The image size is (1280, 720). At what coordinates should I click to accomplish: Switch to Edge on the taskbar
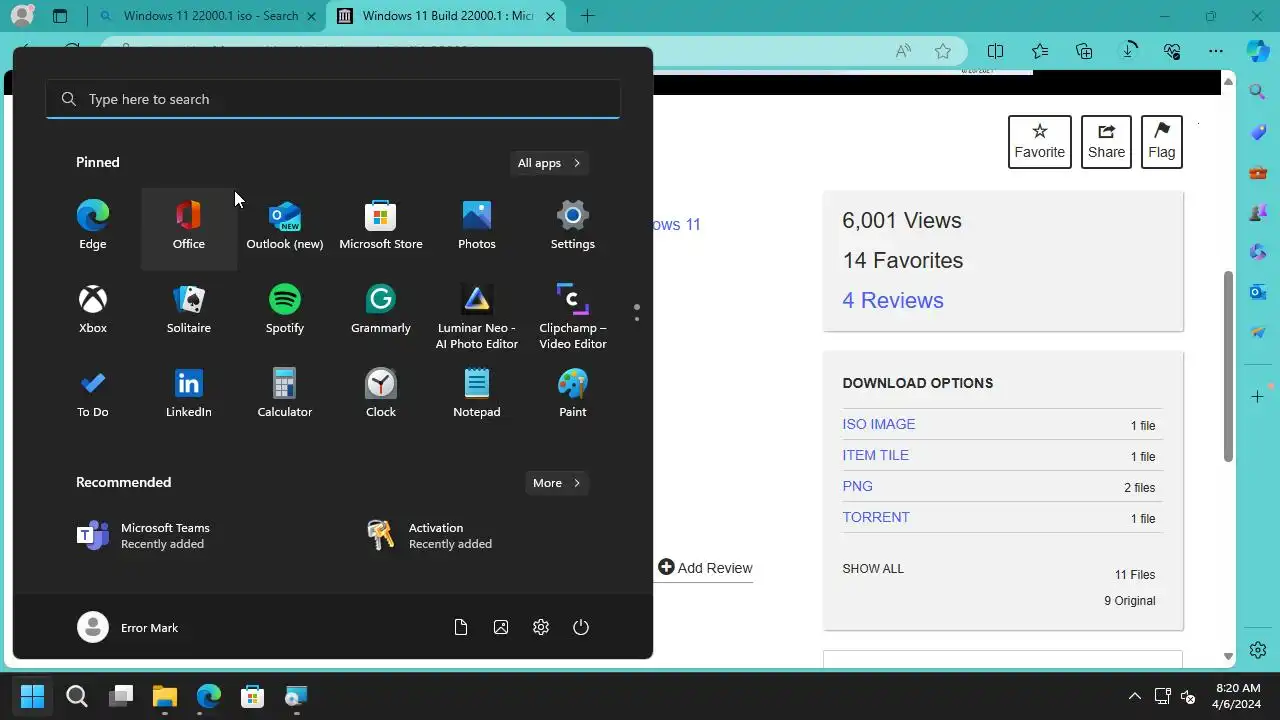(x=208, y=696)
